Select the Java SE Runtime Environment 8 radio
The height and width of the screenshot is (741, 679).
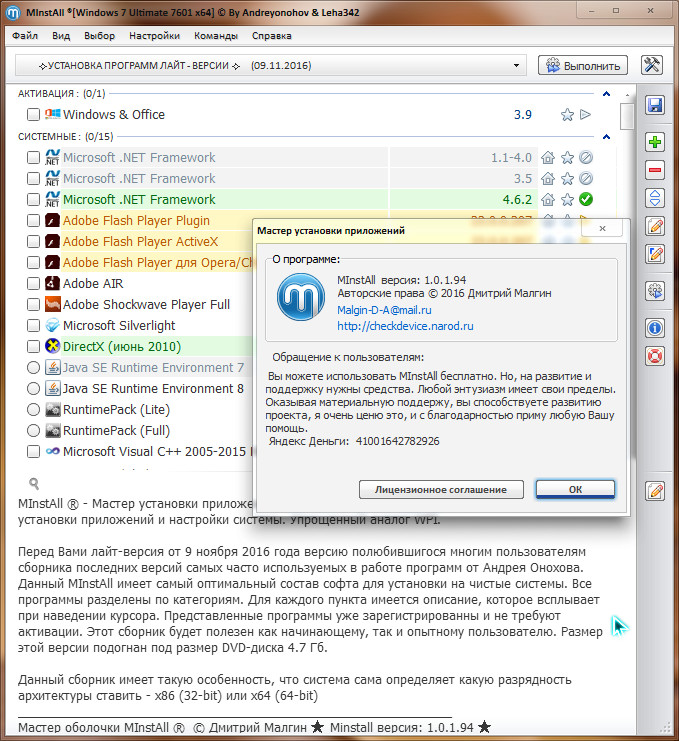[33, 388]
